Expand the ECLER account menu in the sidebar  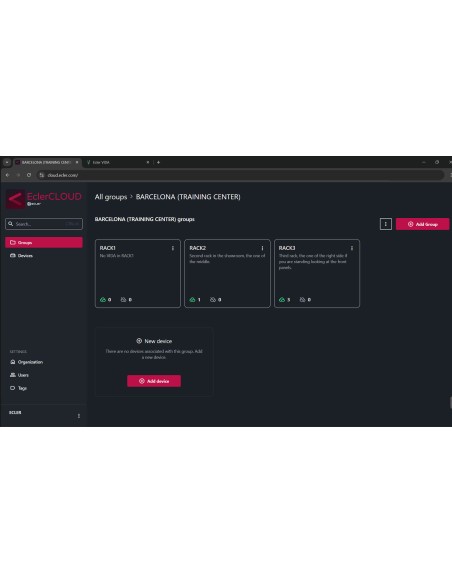pyautogui.click(x=79, y=416)
